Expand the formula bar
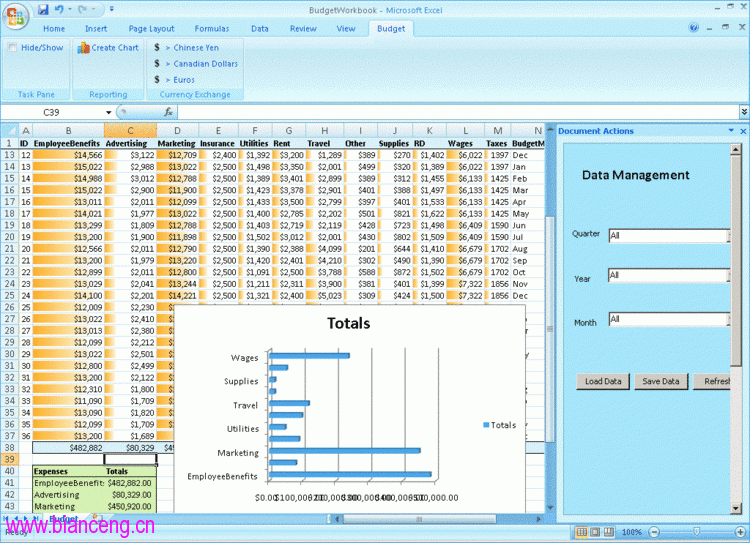750x543 pixels. tap(744, 112)
